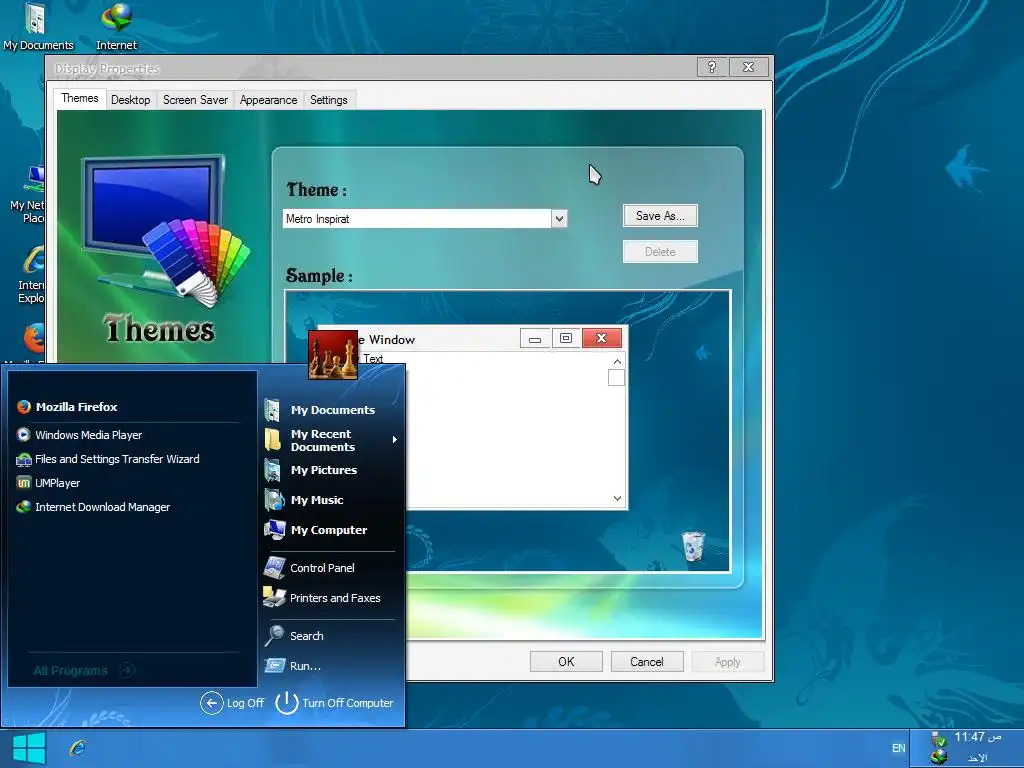Click Turn Off Computer power icon

pos(287,703)
